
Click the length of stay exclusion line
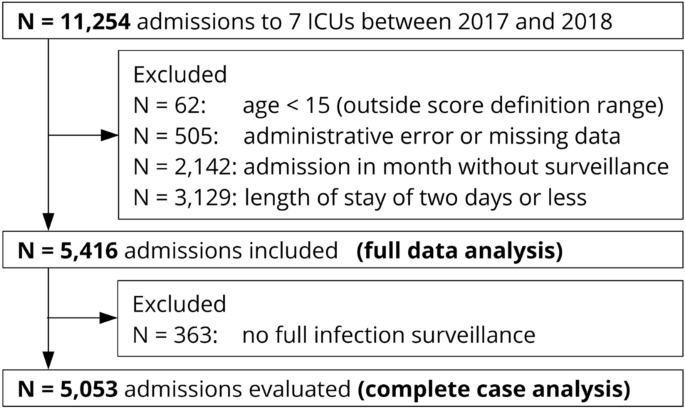click(360, 198)
